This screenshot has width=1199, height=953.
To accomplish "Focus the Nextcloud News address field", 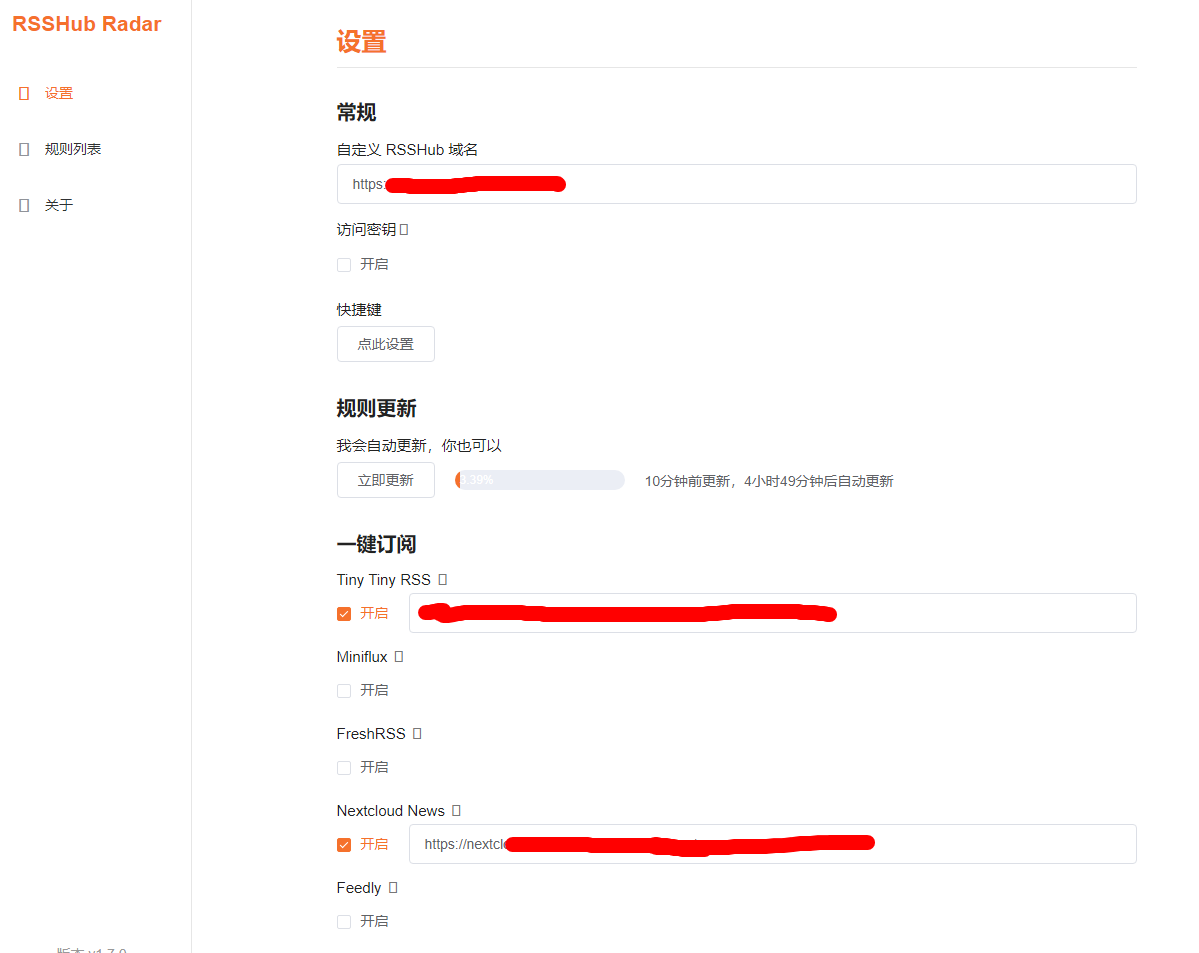I will 772,844.
